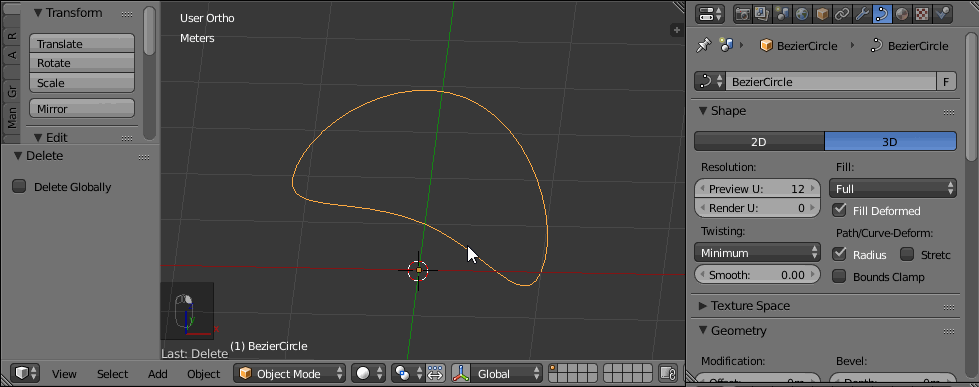979x387 pixels.
Task: Adjust the Render U resolution field
Action: [x=757, y=207]
